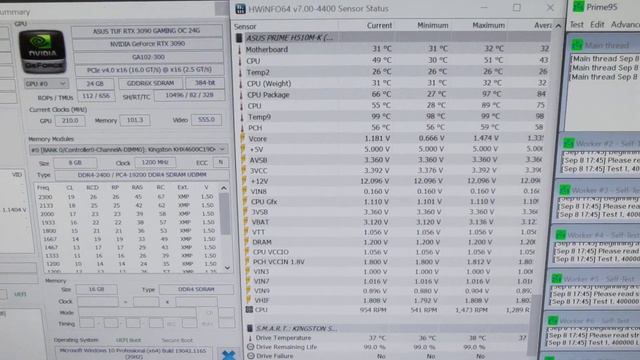Click the Worker #3 window icon in Prime95
This screenshot has width=640, height=360.
[x=565, y=190]
